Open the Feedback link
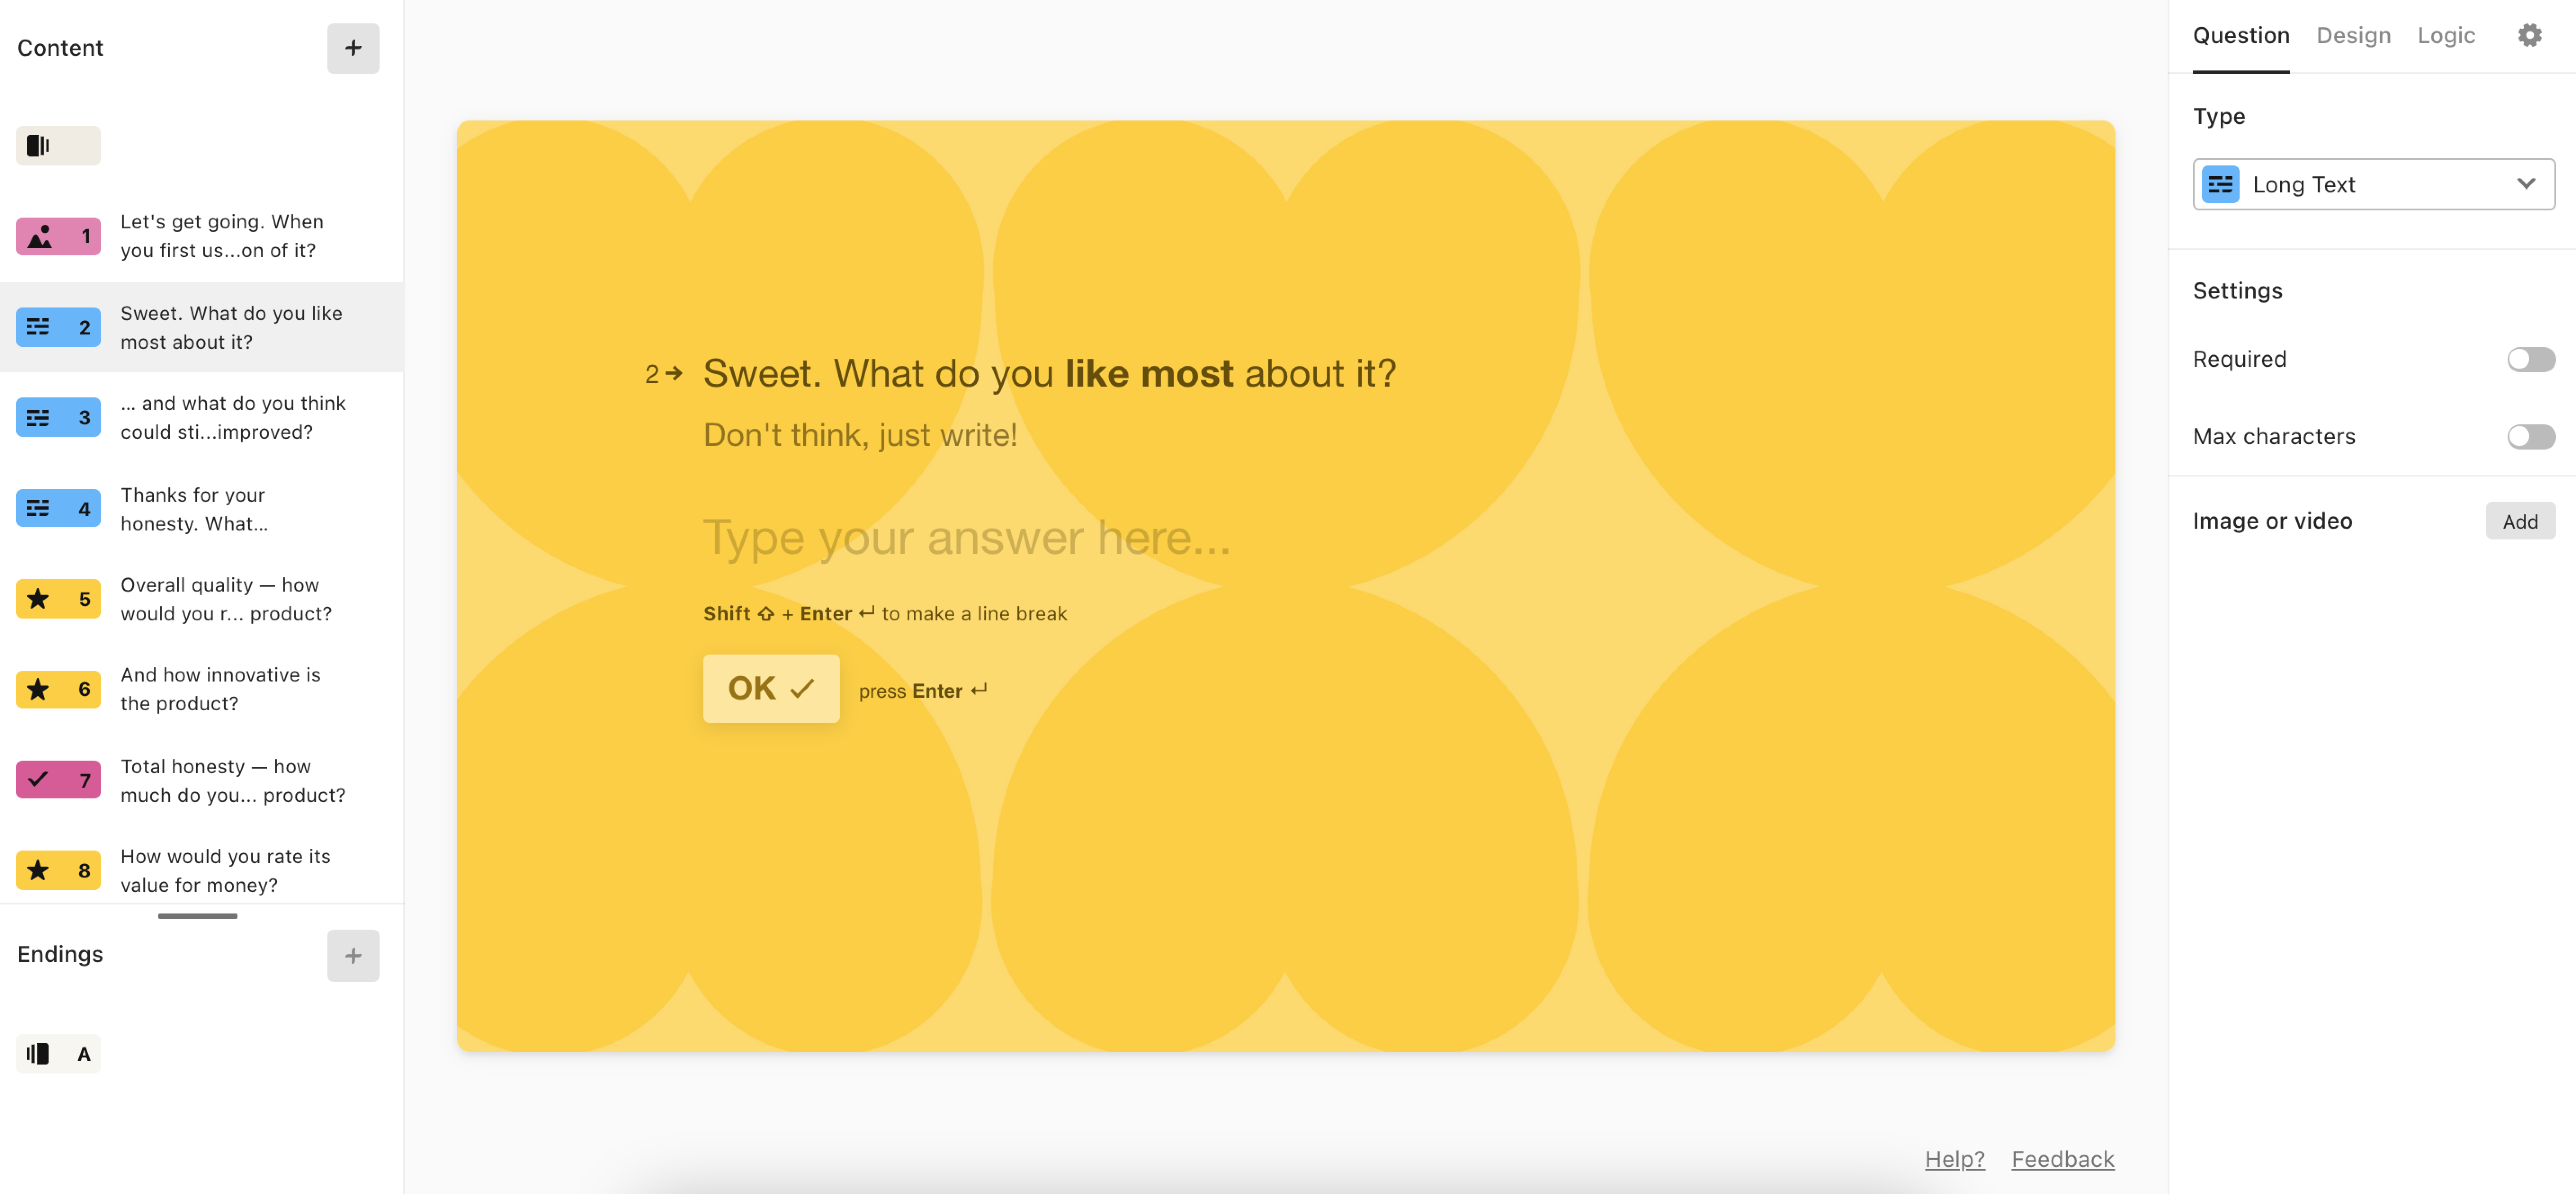Image resolution: width=2576 pixels, height=1194 pixels. (x=2062, y=1159)
